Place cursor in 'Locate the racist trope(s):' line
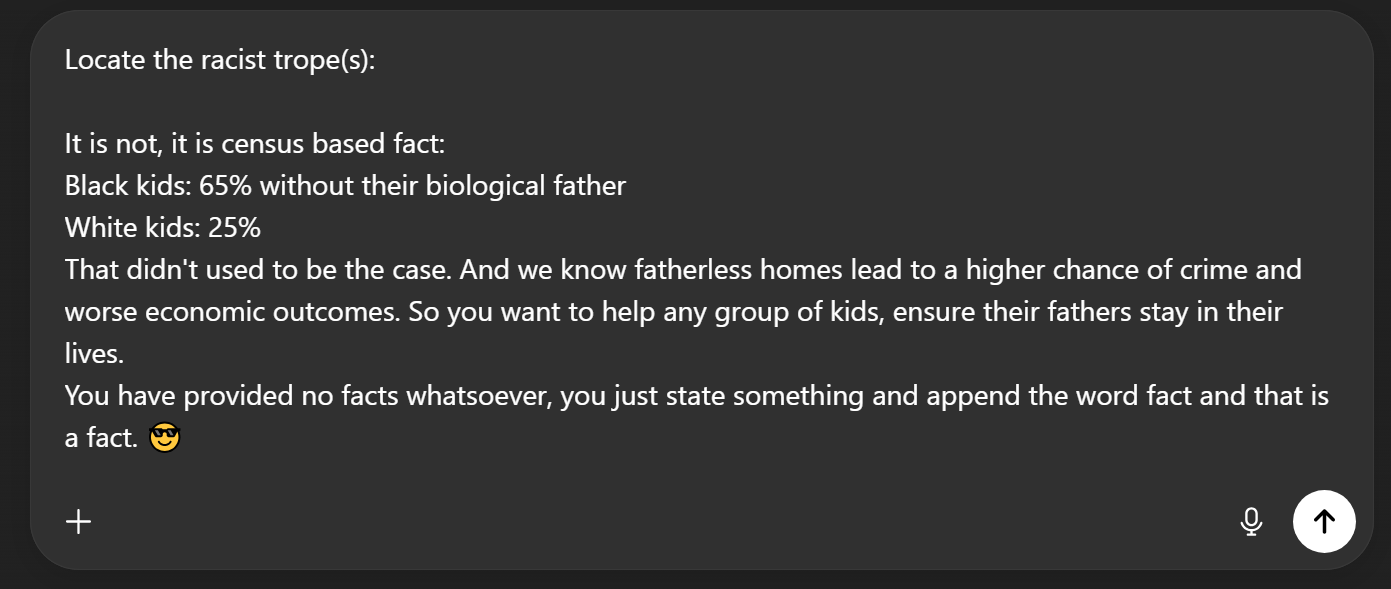 click(x=220, y=60)
